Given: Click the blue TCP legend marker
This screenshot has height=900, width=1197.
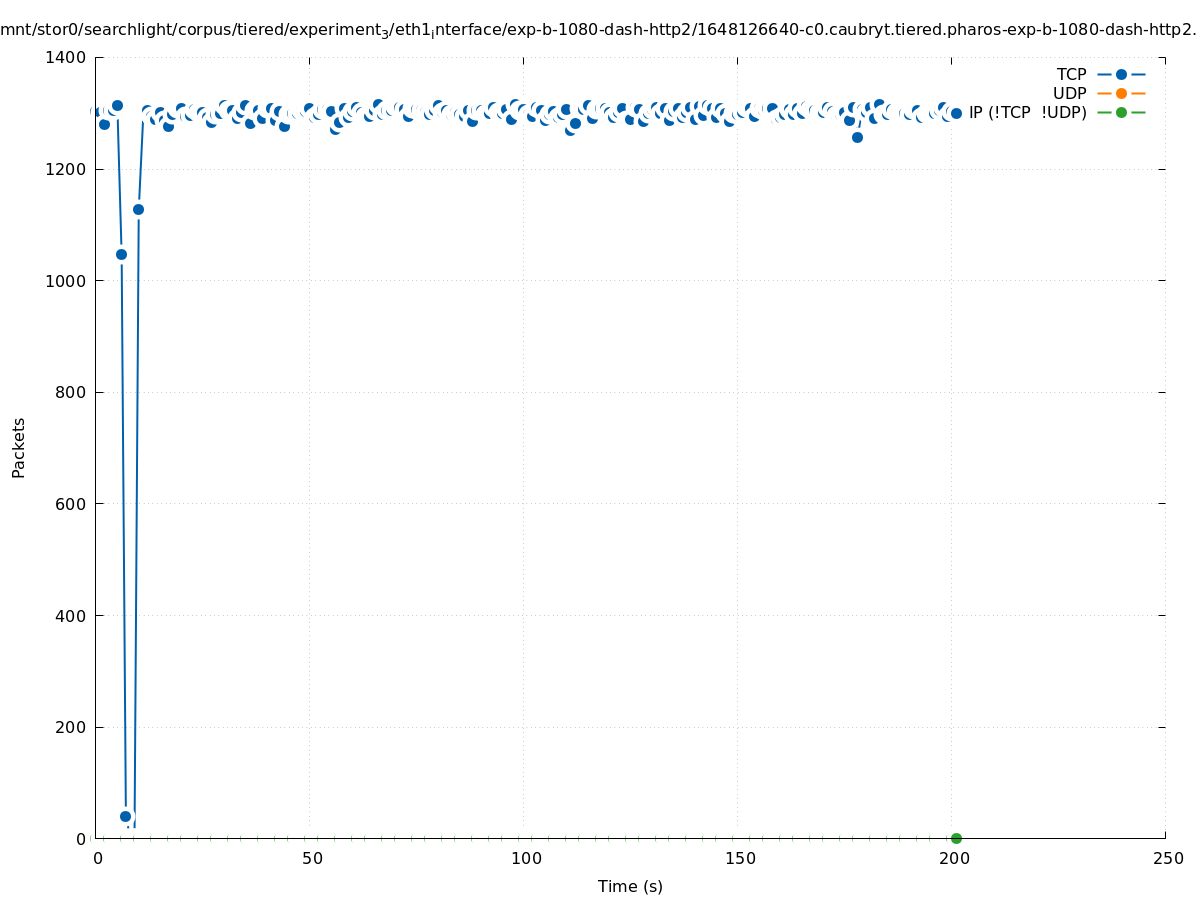Looking at the screenshot, I should tap(1121, 74).
